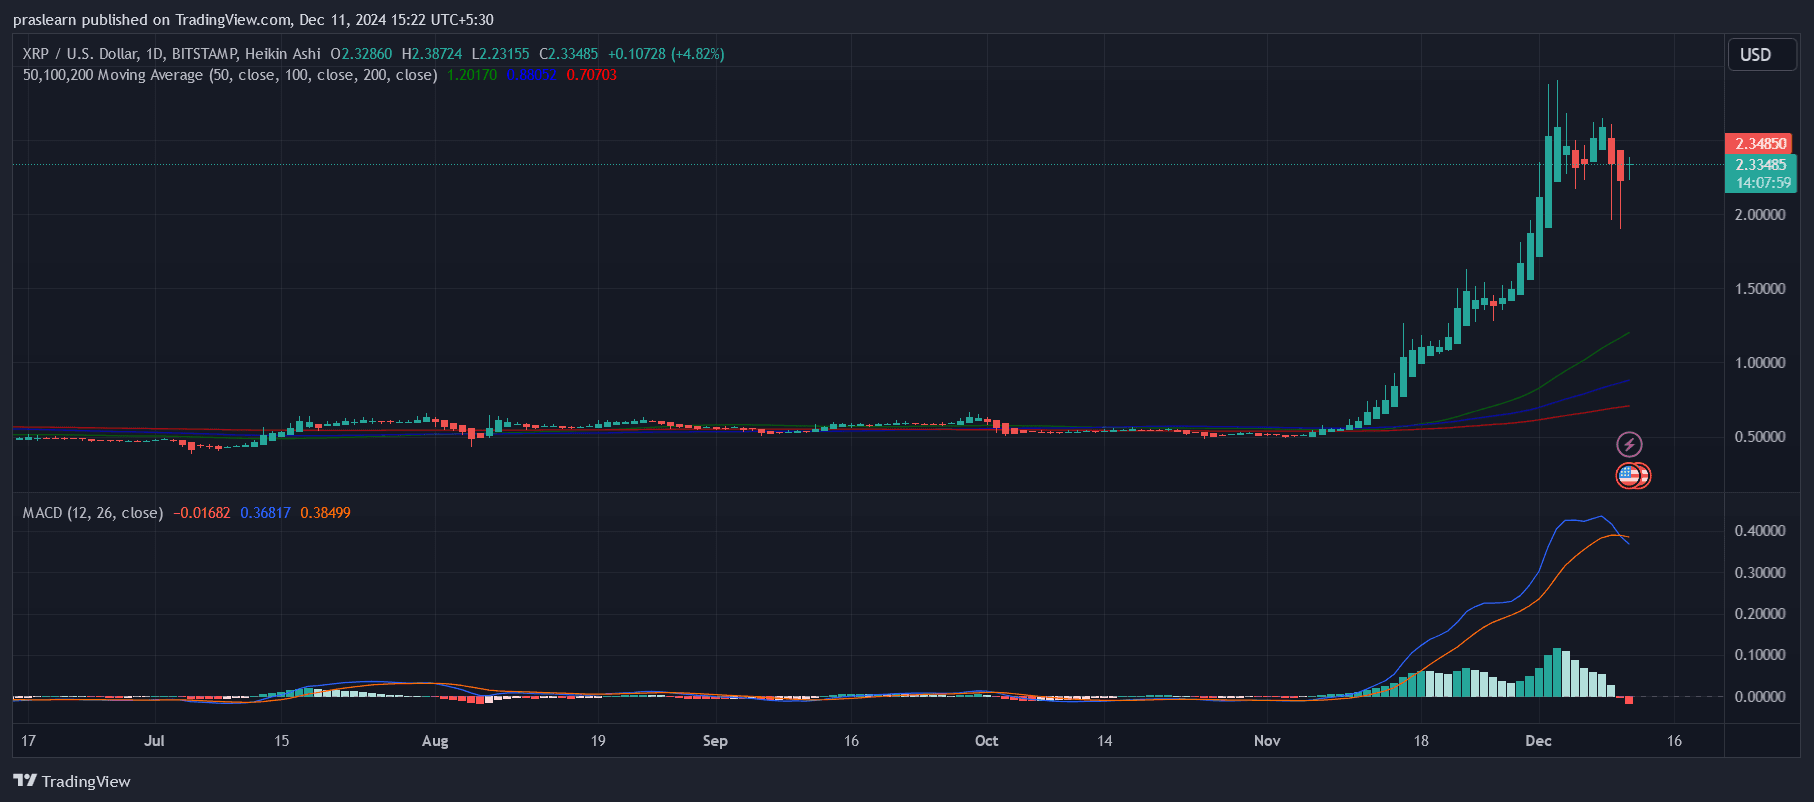Viewport: 1814px width, 802px height.
Task: Click the 19 date label on time axis
Action: tap(598, 741)
